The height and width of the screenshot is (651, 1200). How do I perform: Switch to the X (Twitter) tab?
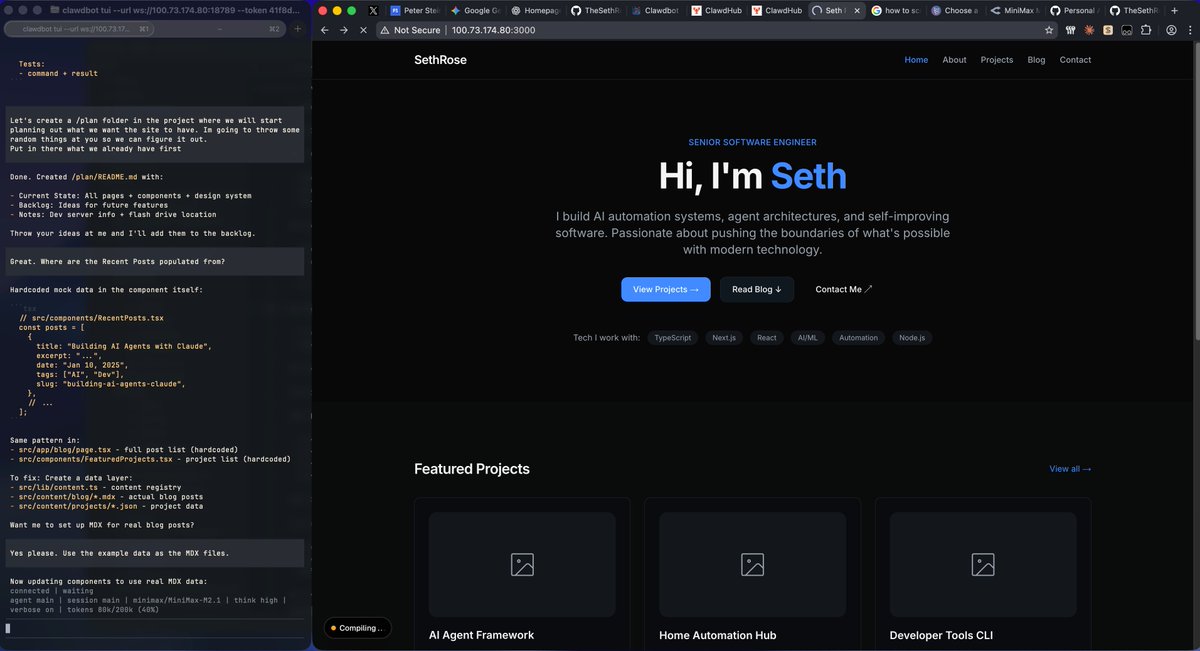tap(373, 10)
